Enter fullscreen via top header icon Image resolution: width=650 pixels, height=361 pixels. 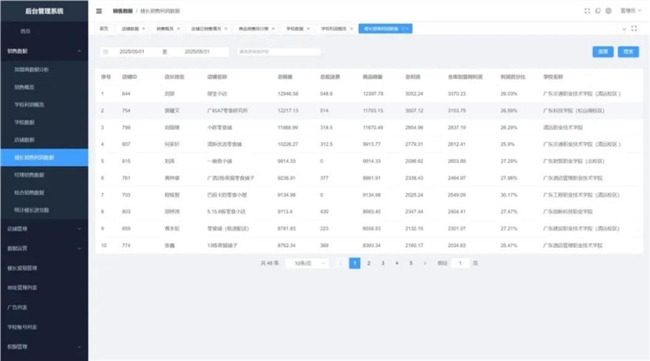[x=587, y=11]
